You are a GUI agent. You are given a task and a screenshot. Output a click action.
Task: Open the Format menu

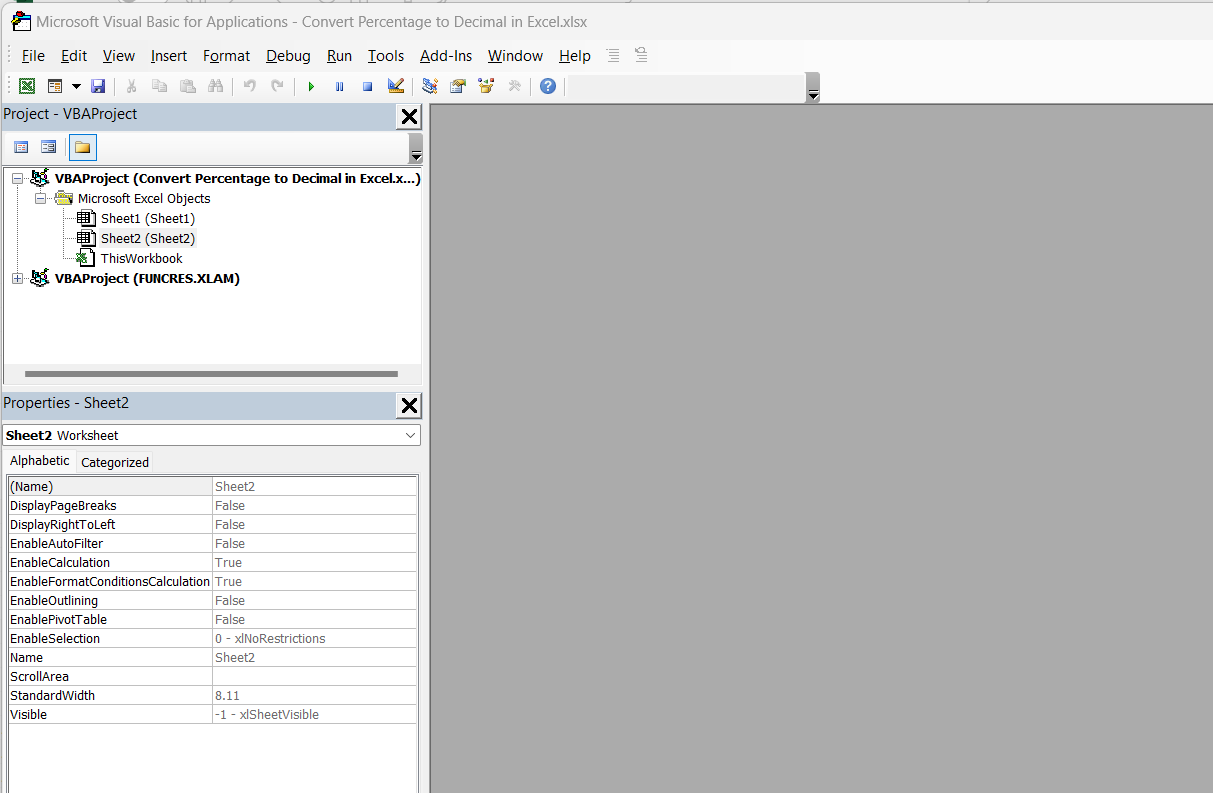227,56
